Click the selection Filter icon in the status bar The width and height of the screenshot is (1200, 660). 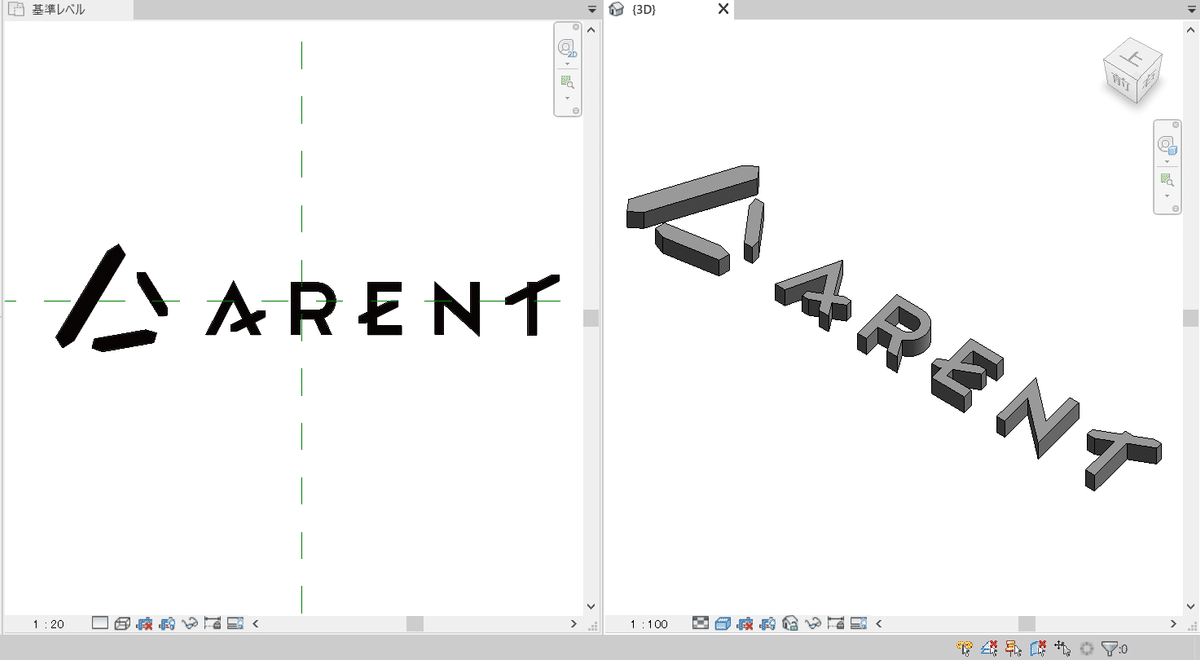pos(1108,648)
